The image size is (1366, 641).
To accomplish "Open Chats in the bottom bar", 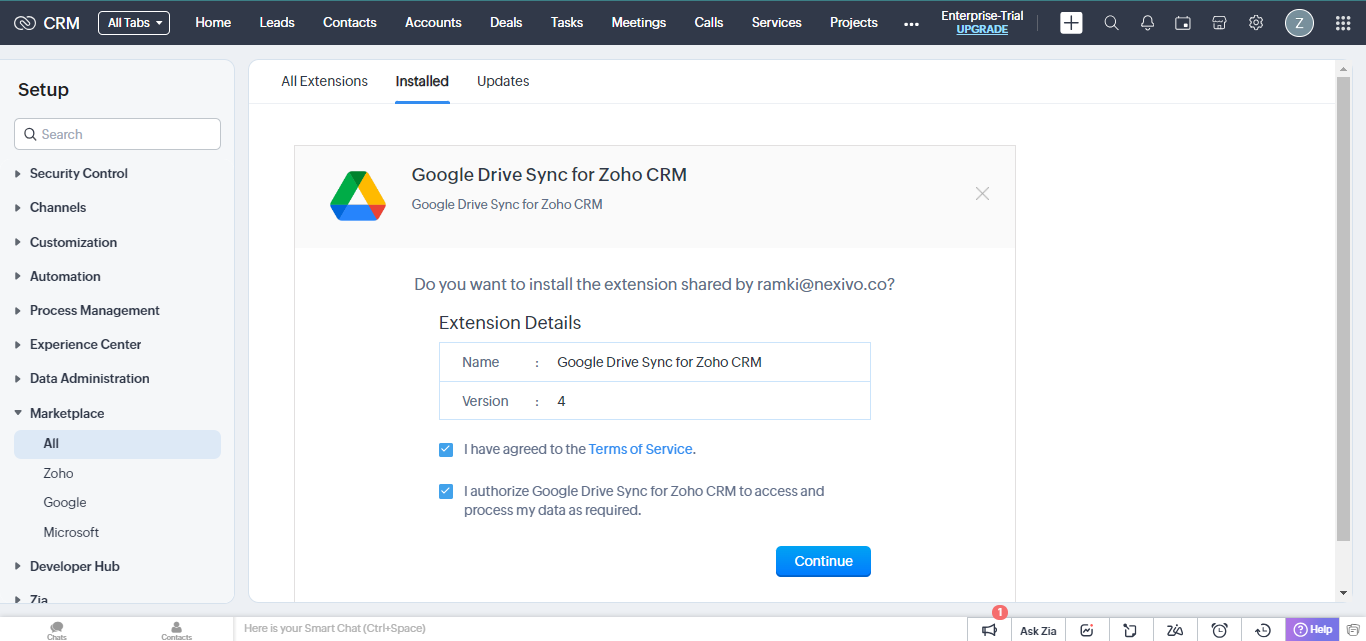I will pos(57,630).
